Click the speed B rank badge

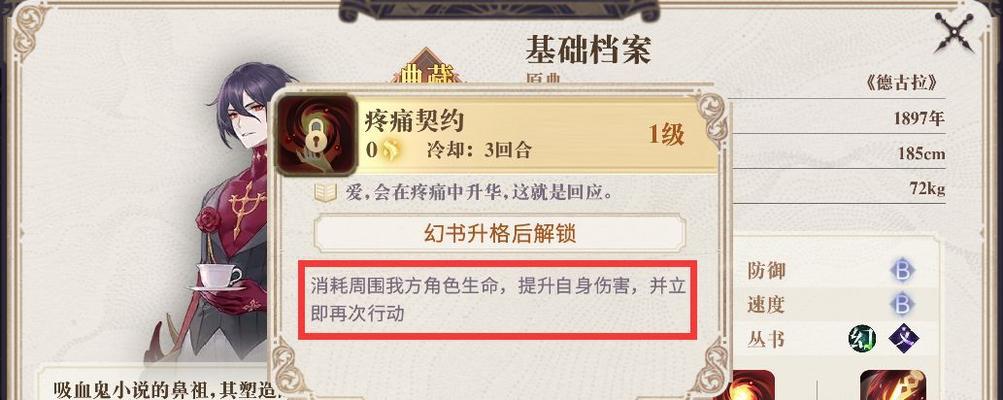tap(902, 305)
